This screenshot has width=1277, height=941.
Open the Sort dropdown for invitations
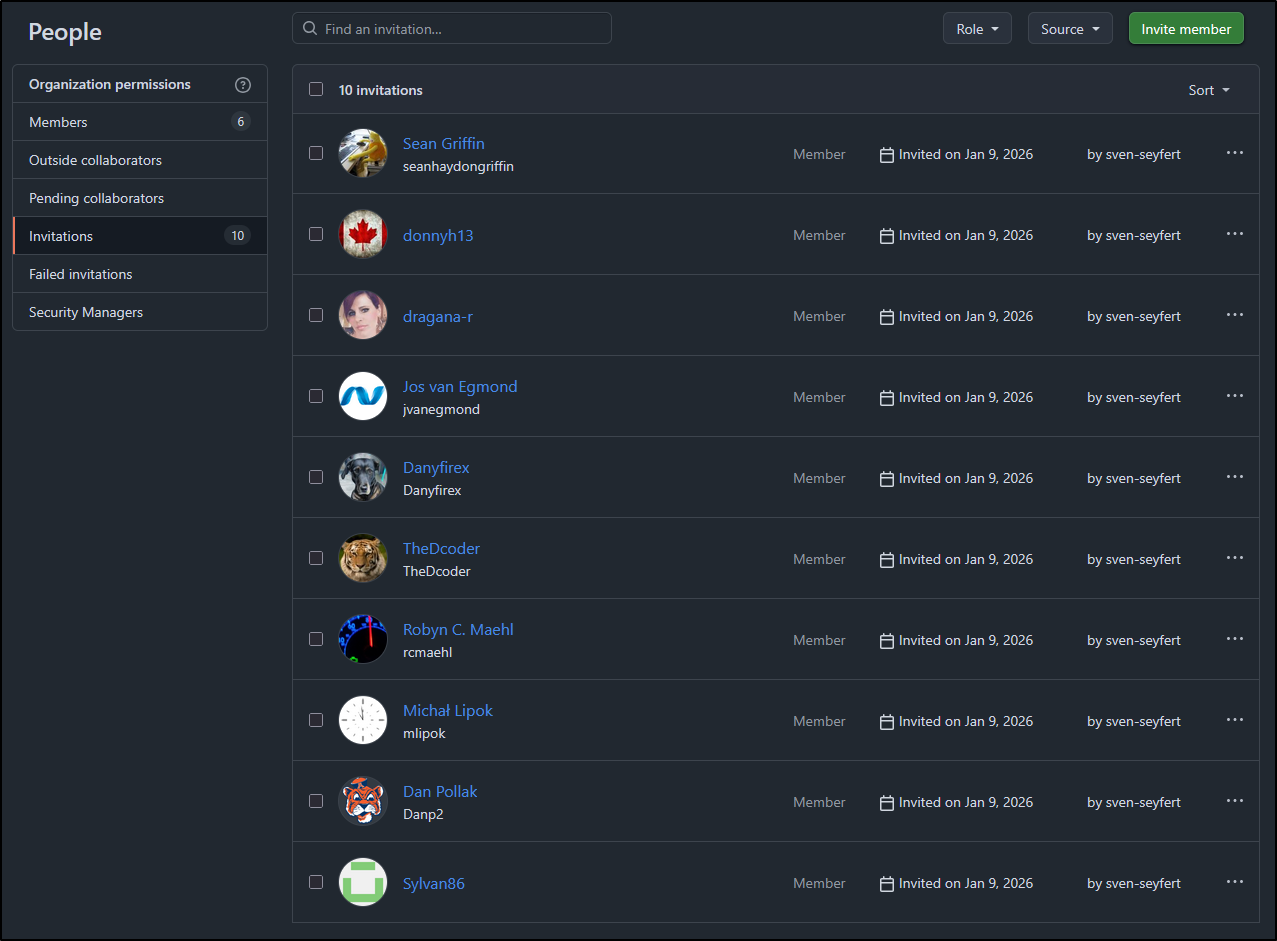pyautogui.click(x=1208, y=89)
